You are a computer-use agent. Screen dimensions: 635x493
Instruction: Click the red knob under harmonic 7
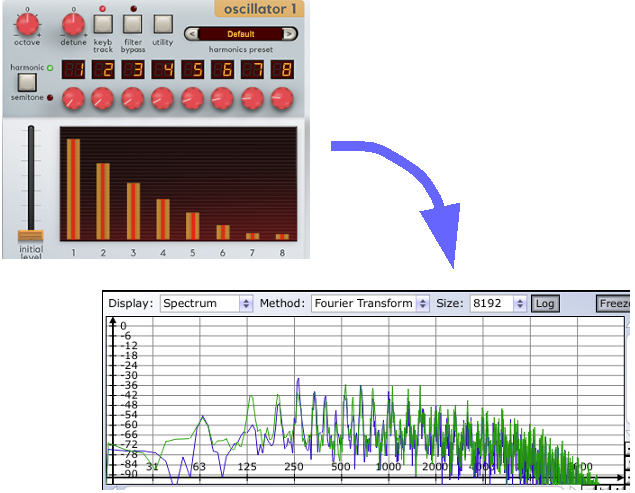coord(252,98)
